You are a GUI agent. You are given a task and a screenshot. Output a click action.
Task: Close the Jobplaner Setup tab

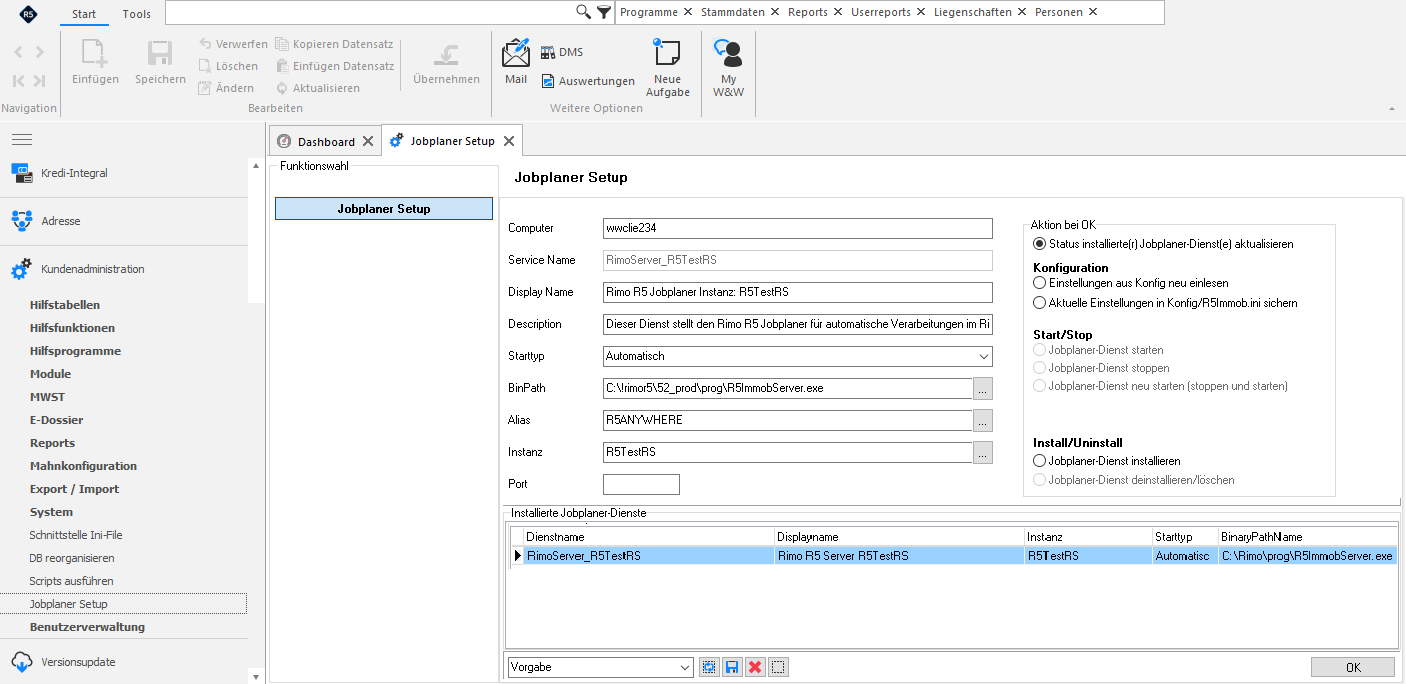(509, 141)
